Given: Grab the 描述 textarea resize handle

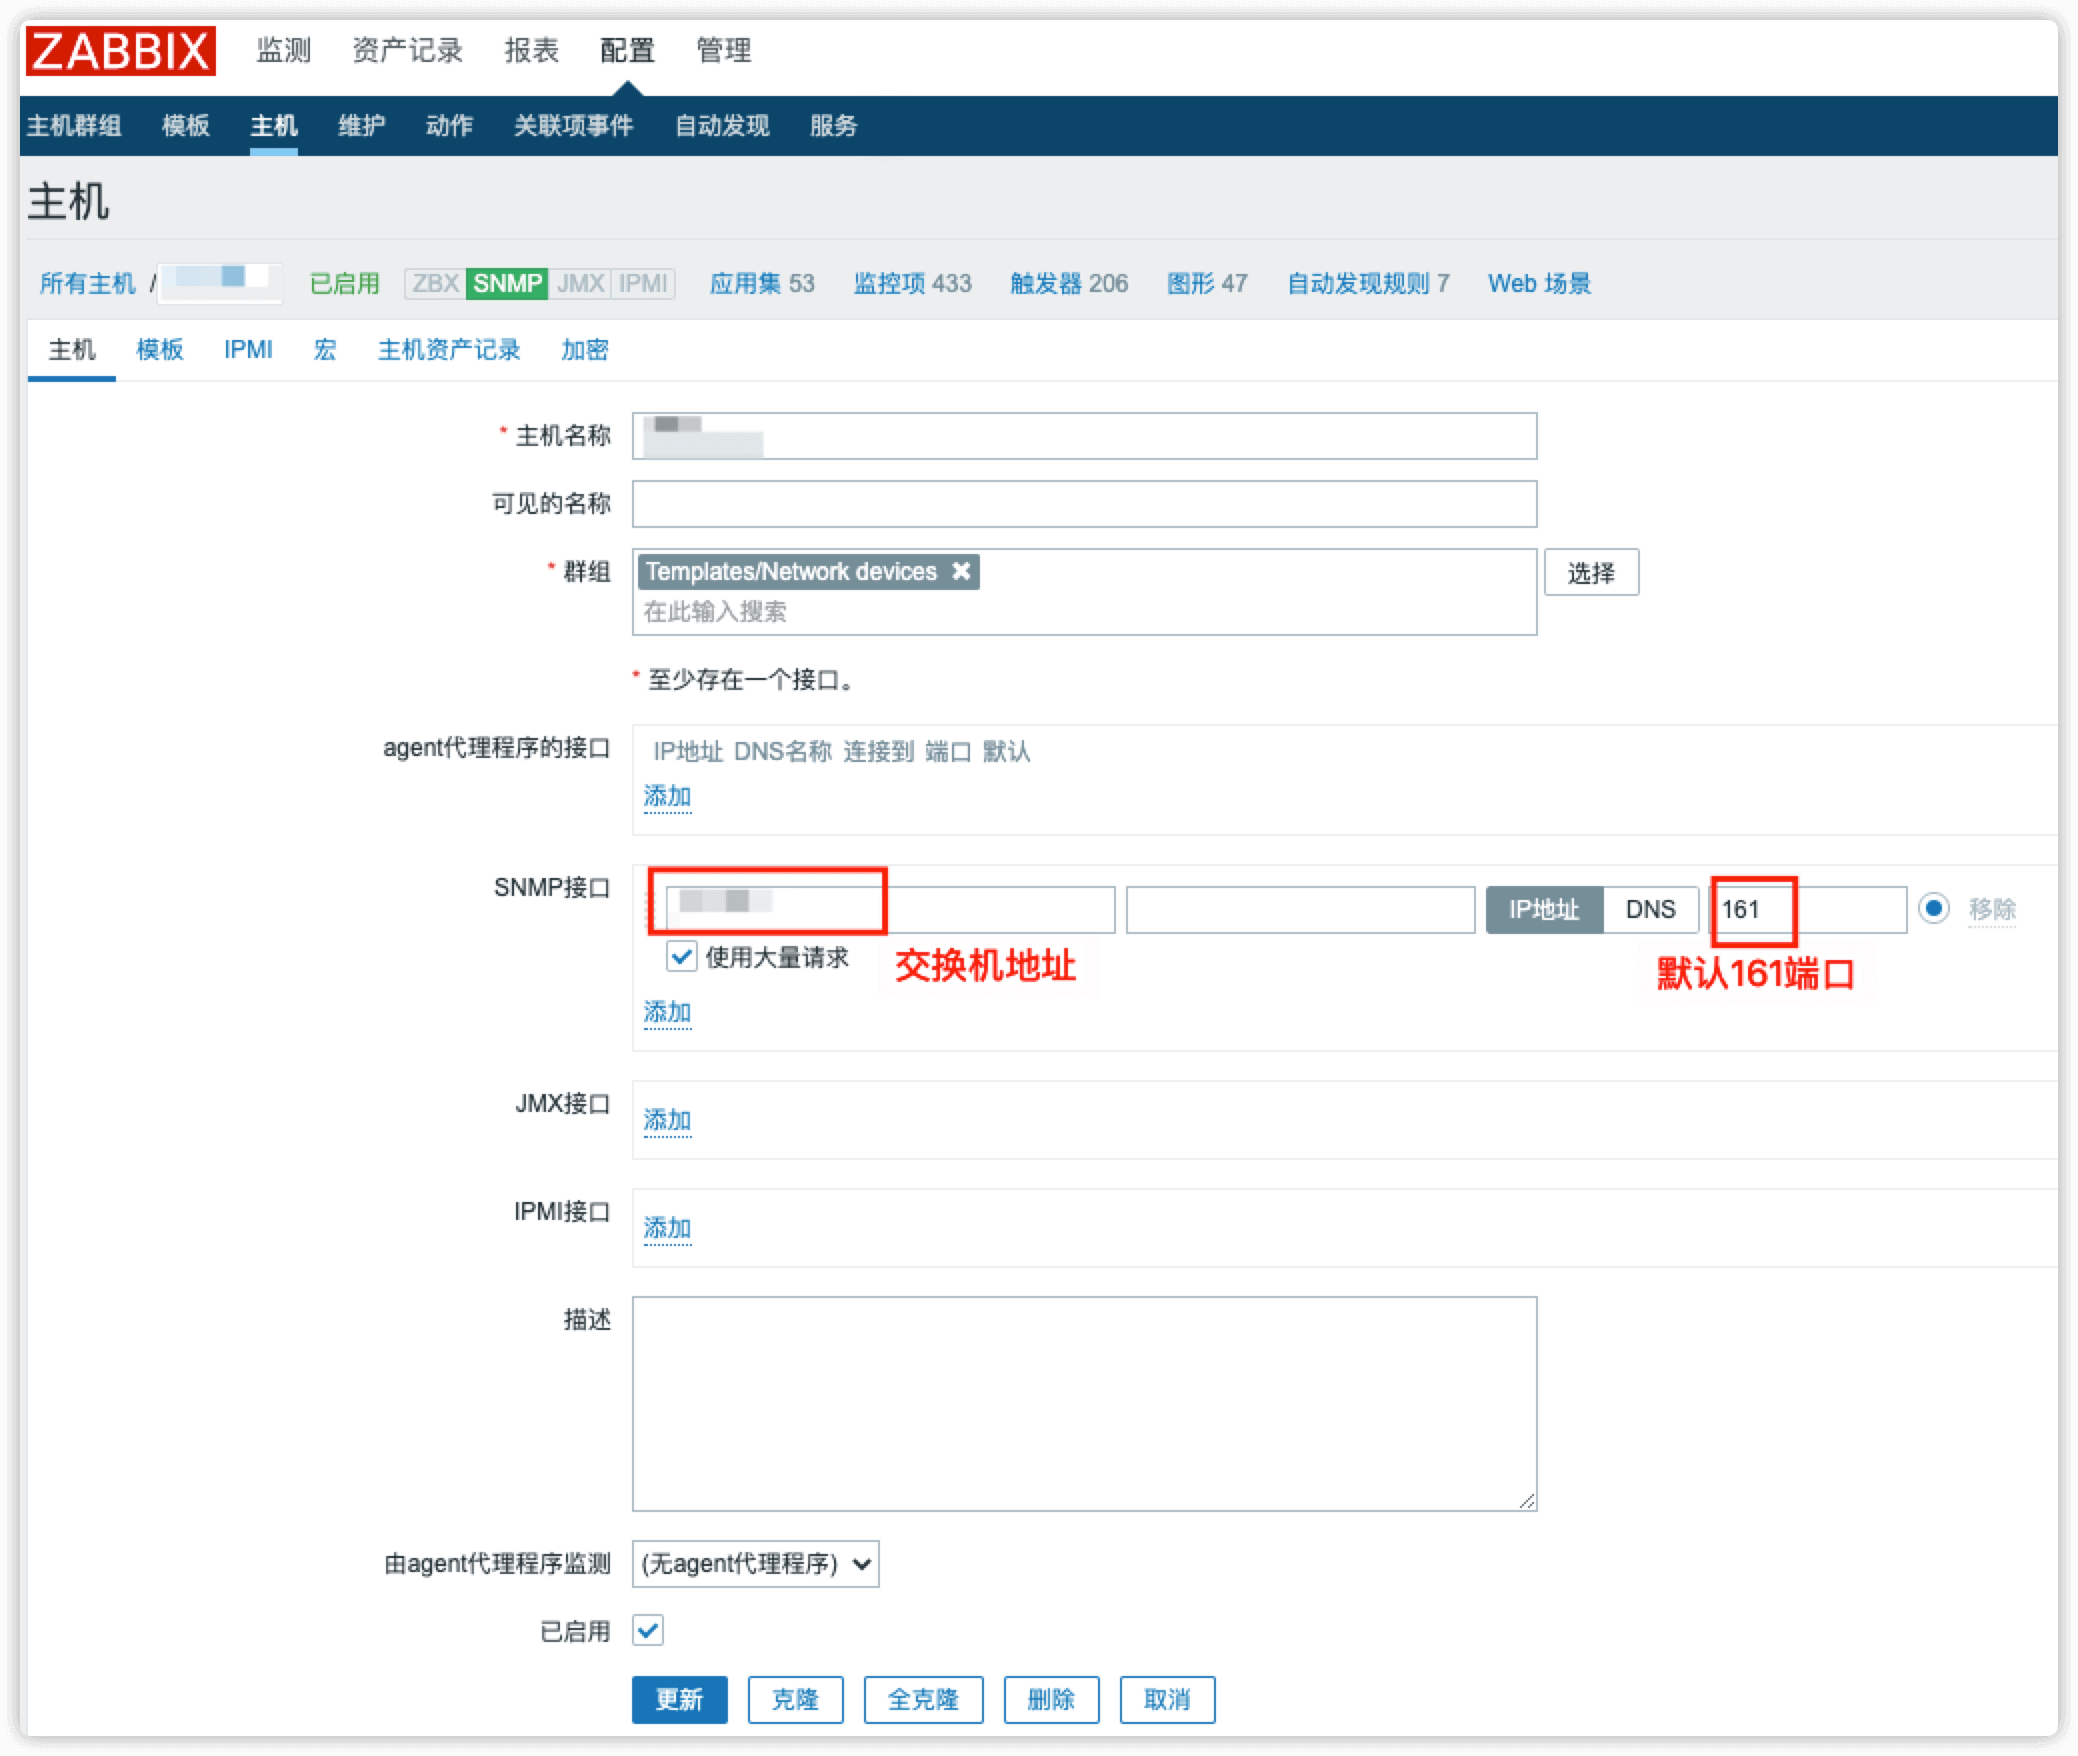Looking at the screenshot, I should click(x=1526, y=1500).
